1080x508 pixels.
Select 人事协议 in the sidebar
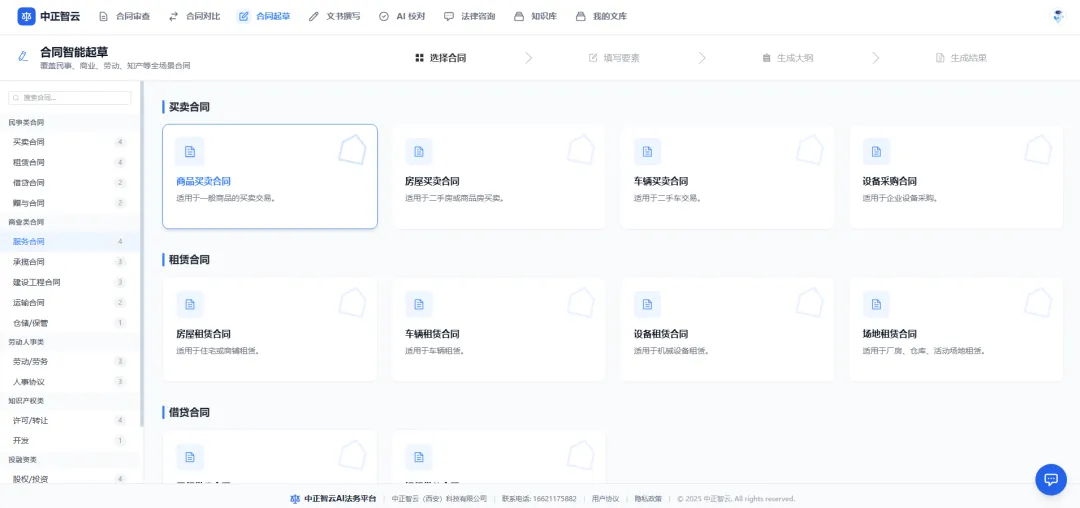[70, 381]
